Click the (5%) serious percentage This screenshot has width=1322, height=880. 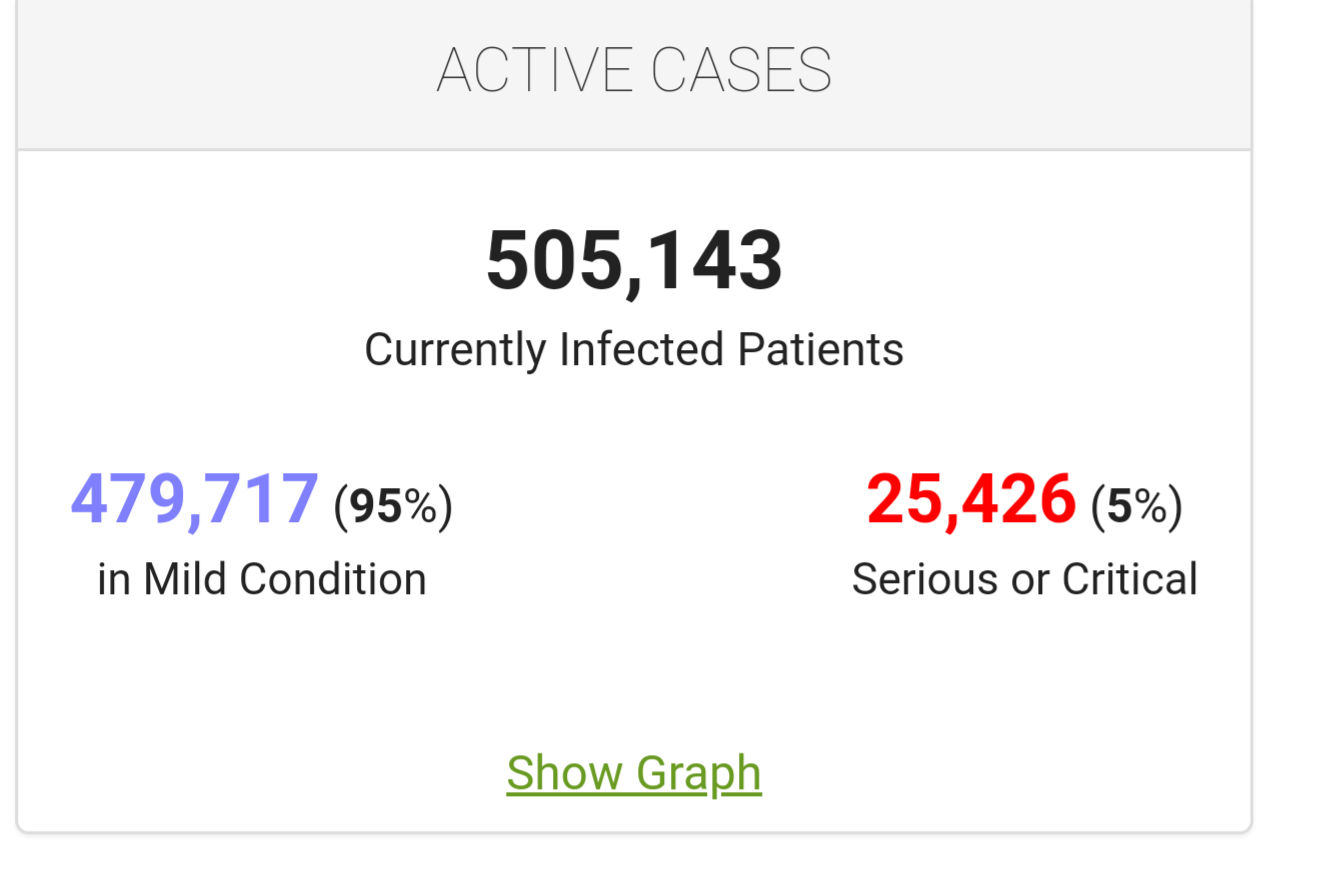[x=1136, y=505]
